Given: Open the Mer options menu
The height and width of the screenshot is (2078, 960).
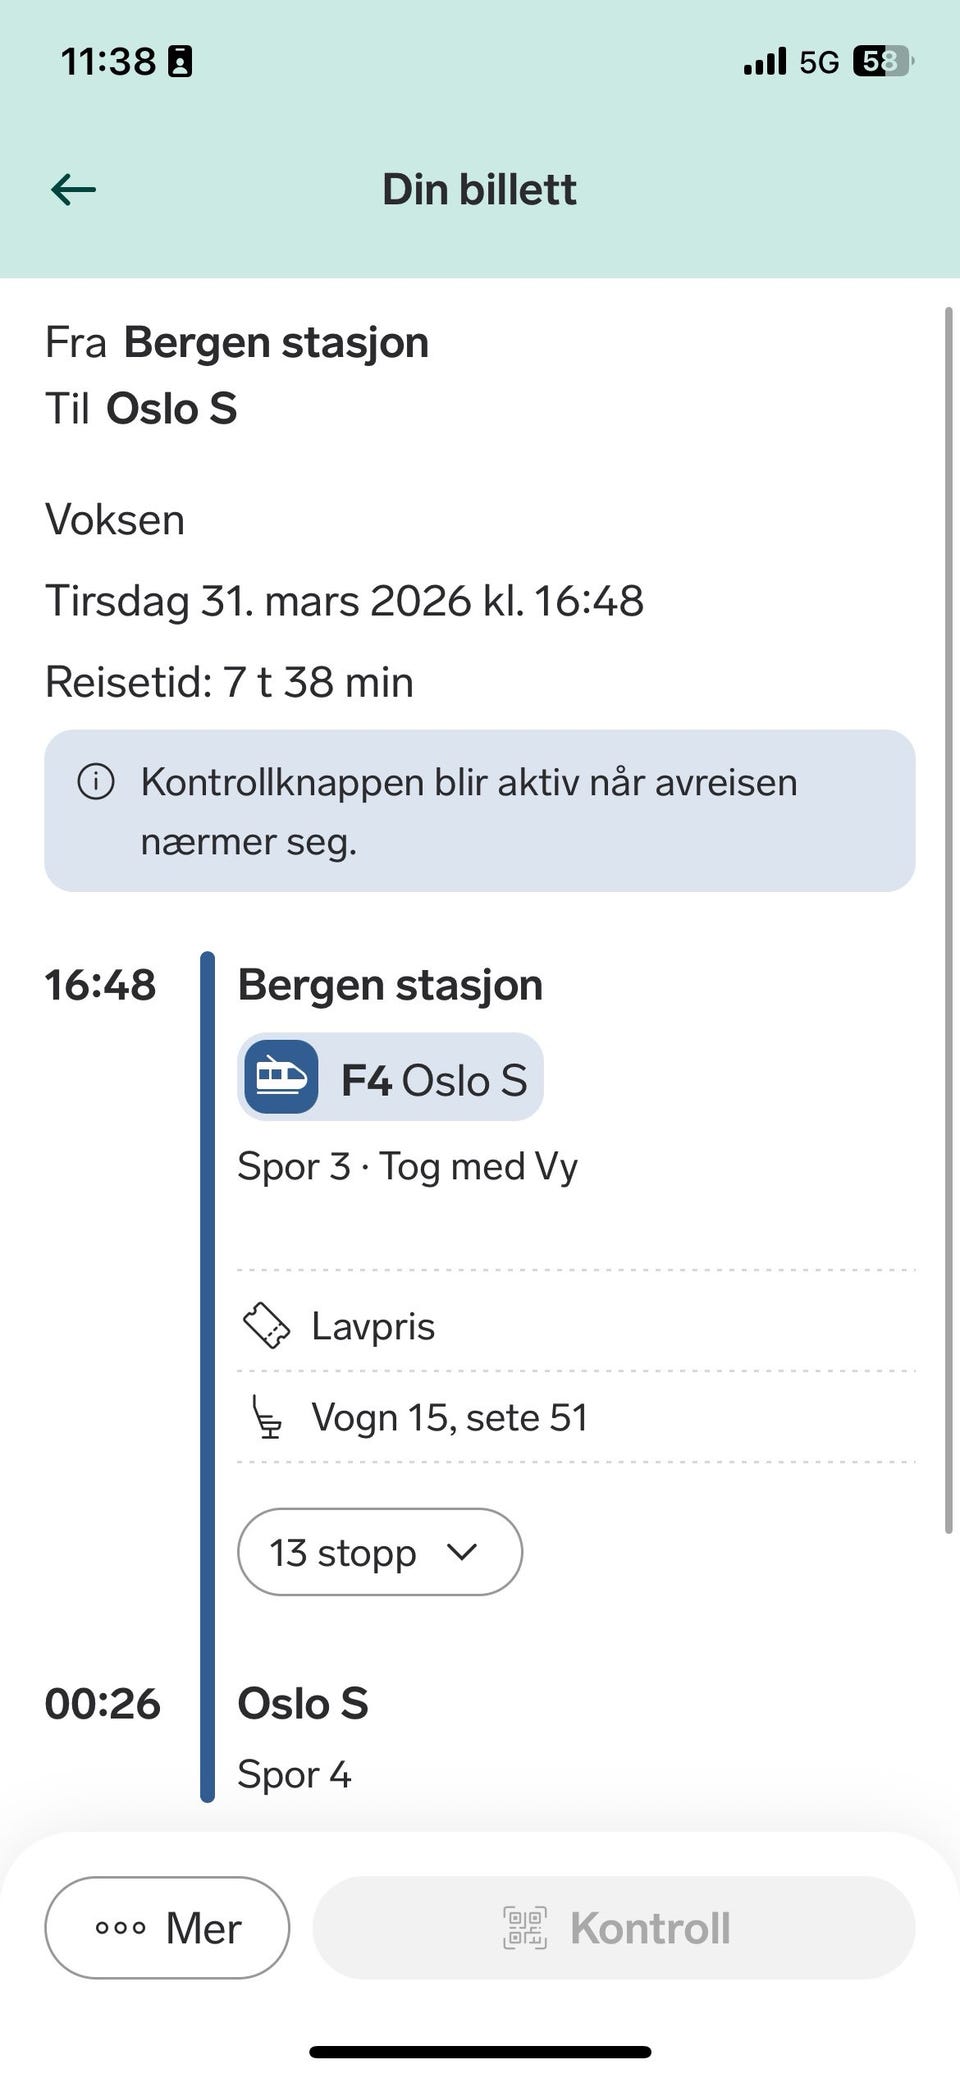Looking at the screenshot, I should point(167,1928).
